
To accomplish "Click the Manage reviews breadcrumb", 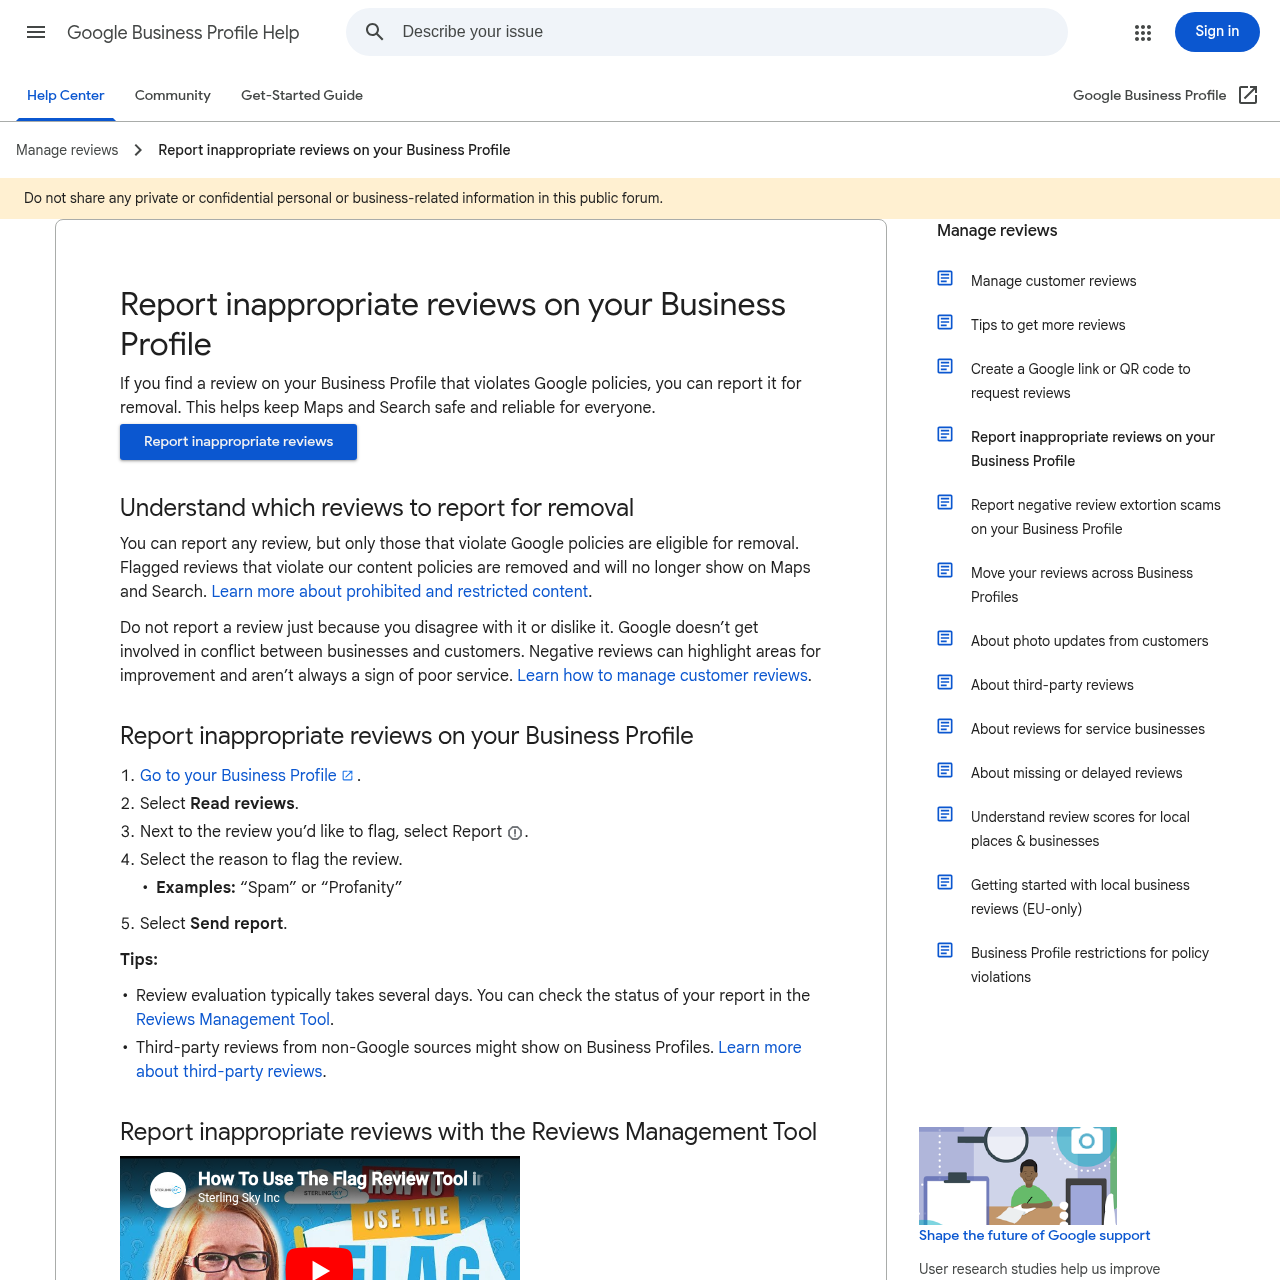I will click(67, 150).
